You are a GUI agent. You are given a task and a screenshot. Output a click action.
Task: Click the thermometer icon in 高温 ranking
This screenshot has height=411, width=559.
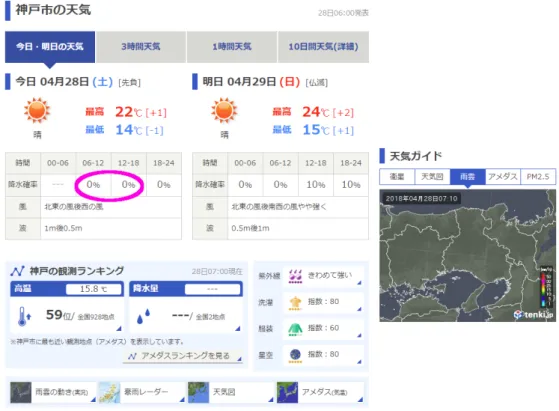tap(24, 316)
